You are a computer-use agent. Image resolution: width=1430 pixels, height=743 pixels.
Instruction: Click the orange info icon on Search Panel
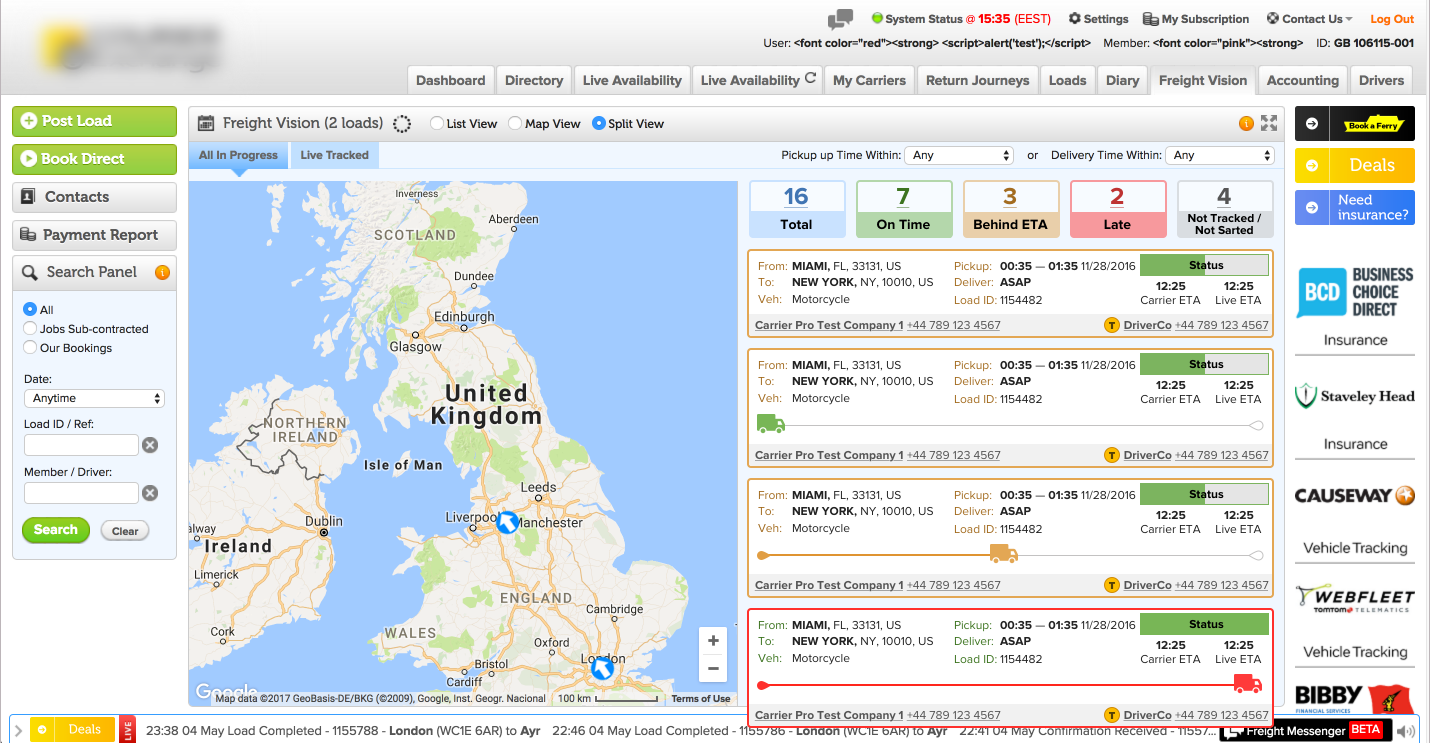pyautogui.click(x=162, y=272)
